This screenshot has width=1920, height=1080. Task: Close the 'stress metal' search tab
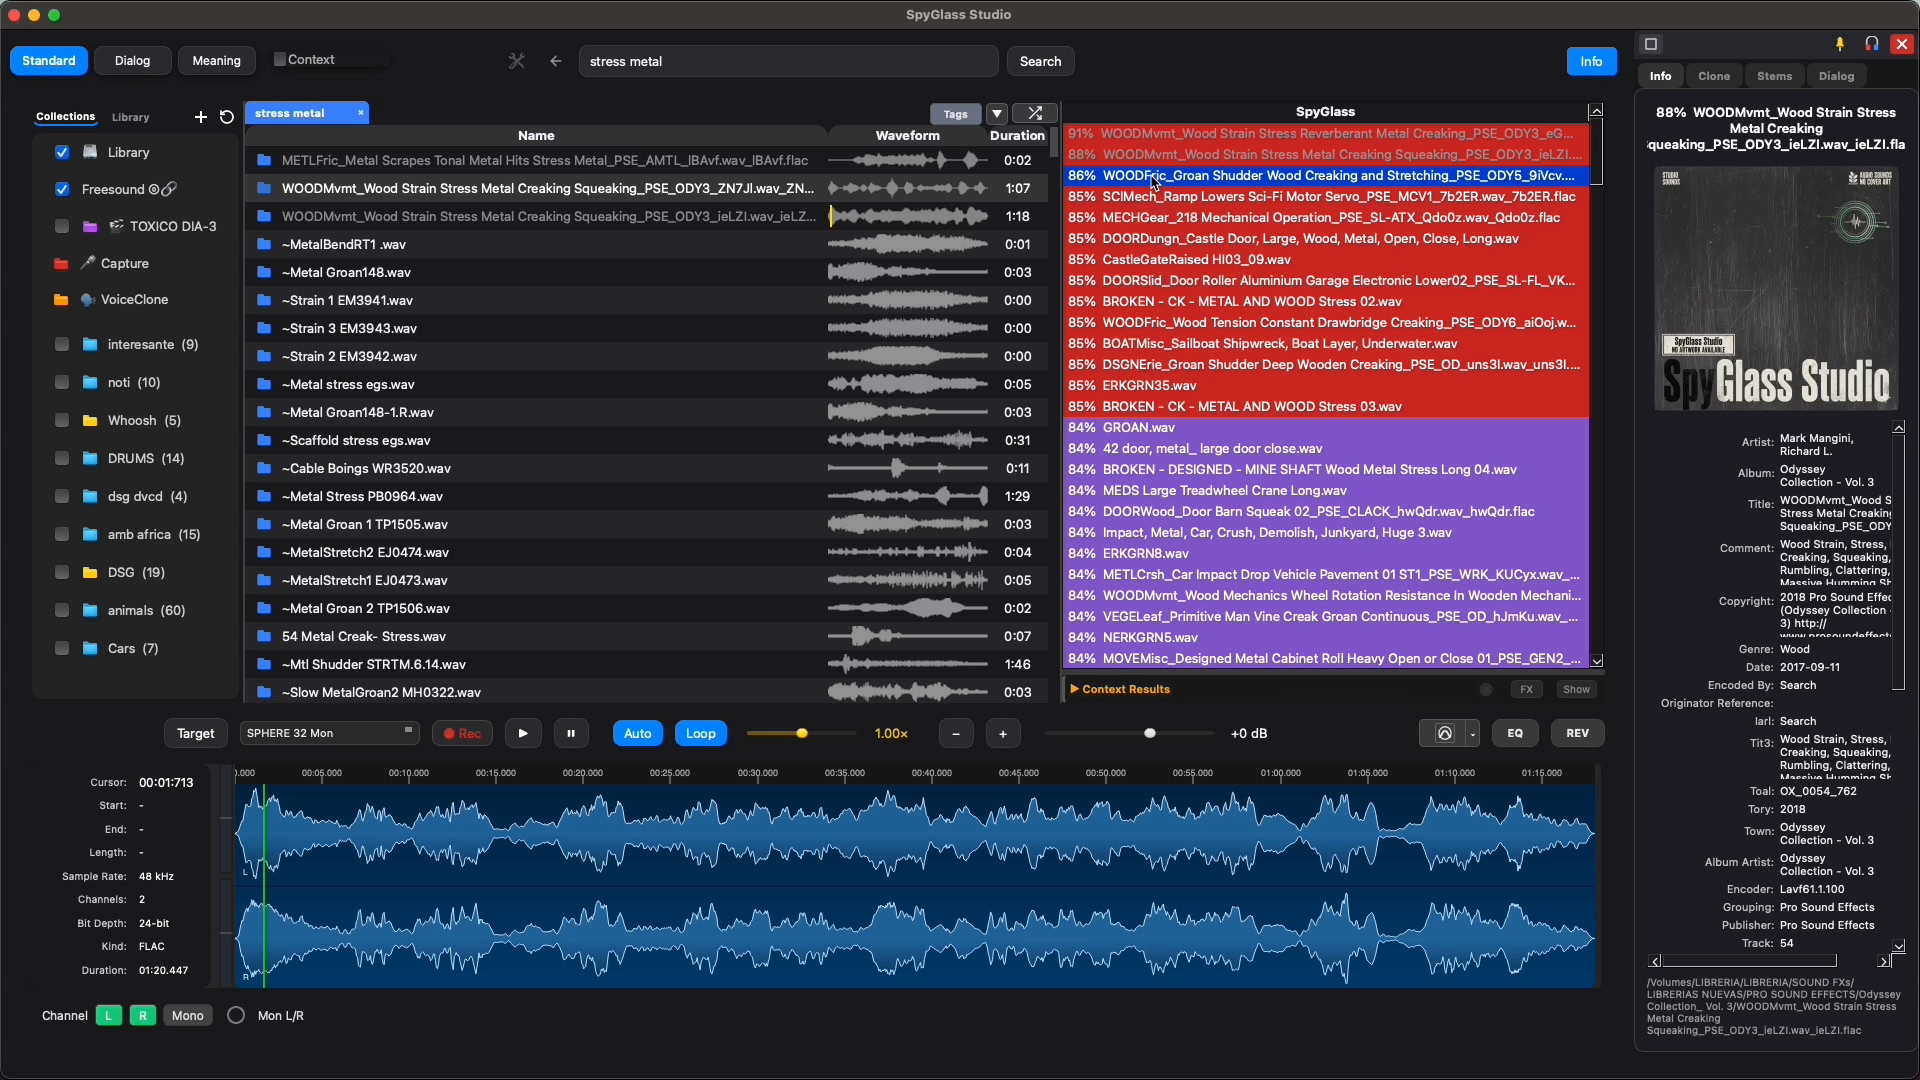[361, 113]
